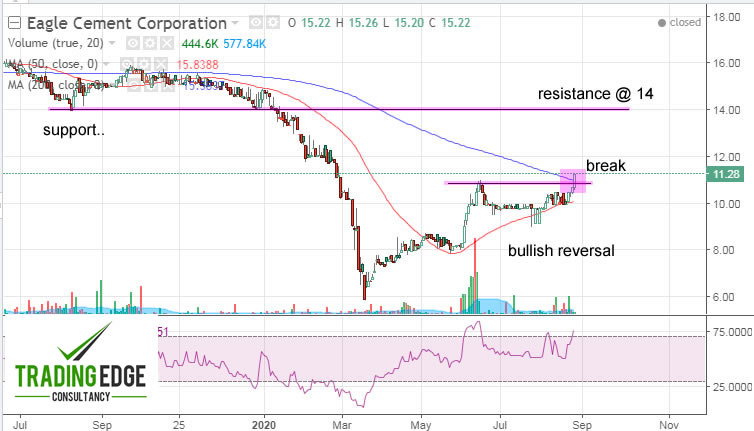The width and height of the screenshot is (754, 431).
Task: Click the 16.00 price axis label
Action: pos(727,63)
